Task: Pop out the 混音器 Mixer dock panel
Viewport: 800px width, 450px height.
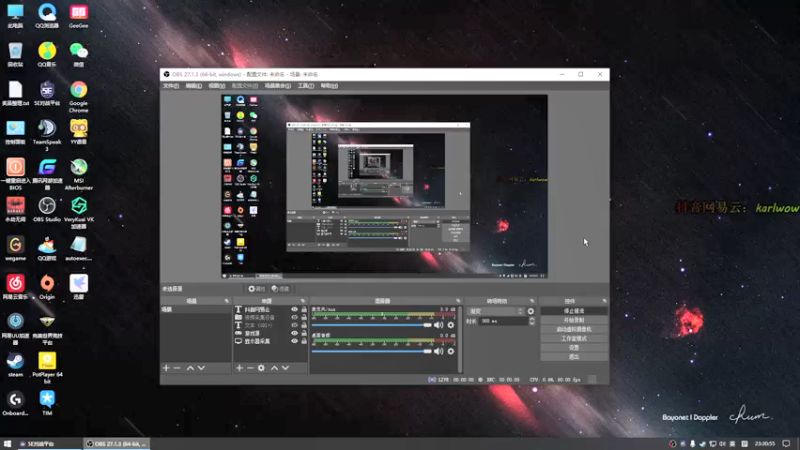Action: pos(458,301)
